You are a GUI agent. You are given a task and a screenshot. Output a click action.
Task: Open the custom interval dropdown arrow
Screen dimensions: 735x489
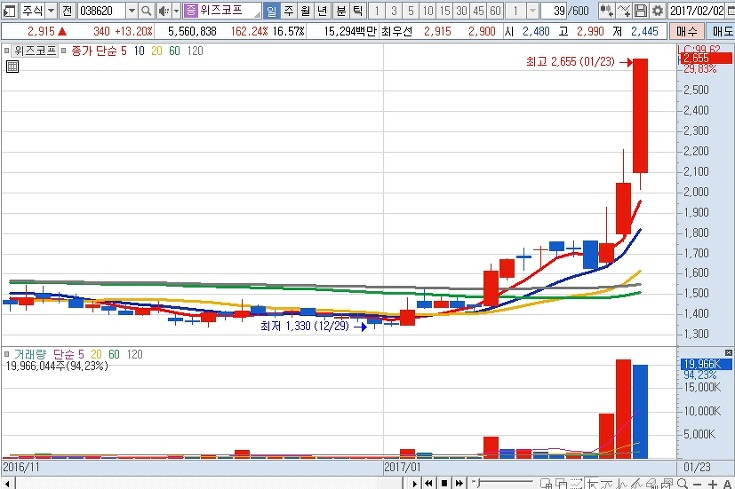(x=532, y=10)
